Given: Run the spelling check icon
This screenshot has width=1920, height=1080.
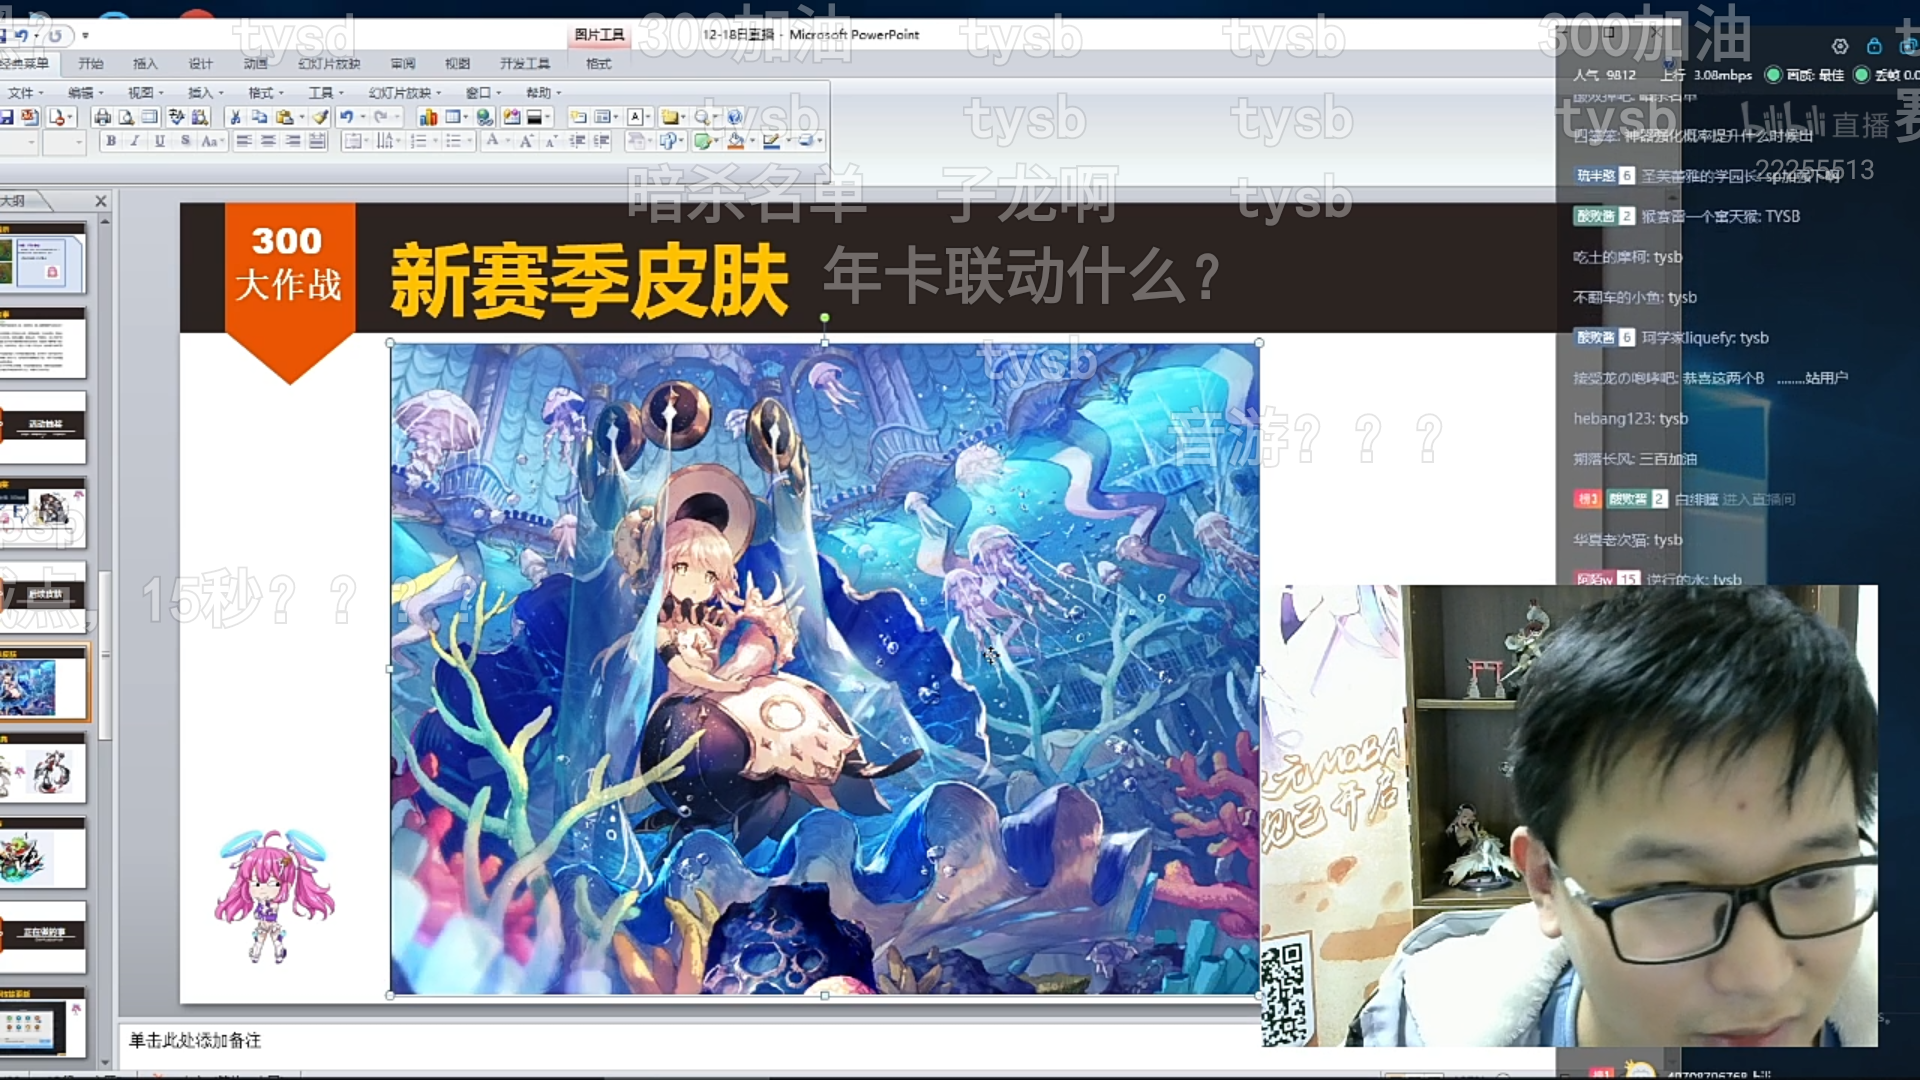Looking at the screenshot, I should pyautogui.click(x=176, y=117).
